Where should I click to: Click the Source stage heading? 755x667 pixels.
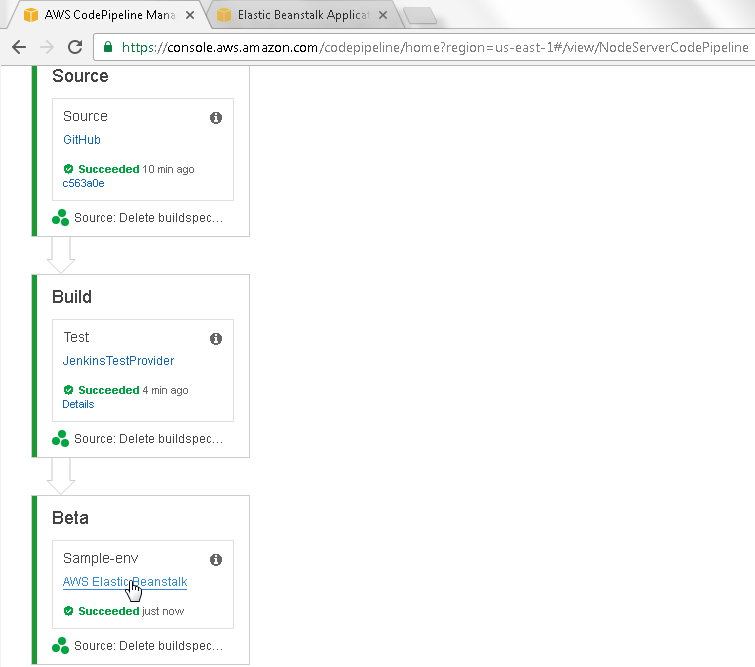click(x=80, y=76)
